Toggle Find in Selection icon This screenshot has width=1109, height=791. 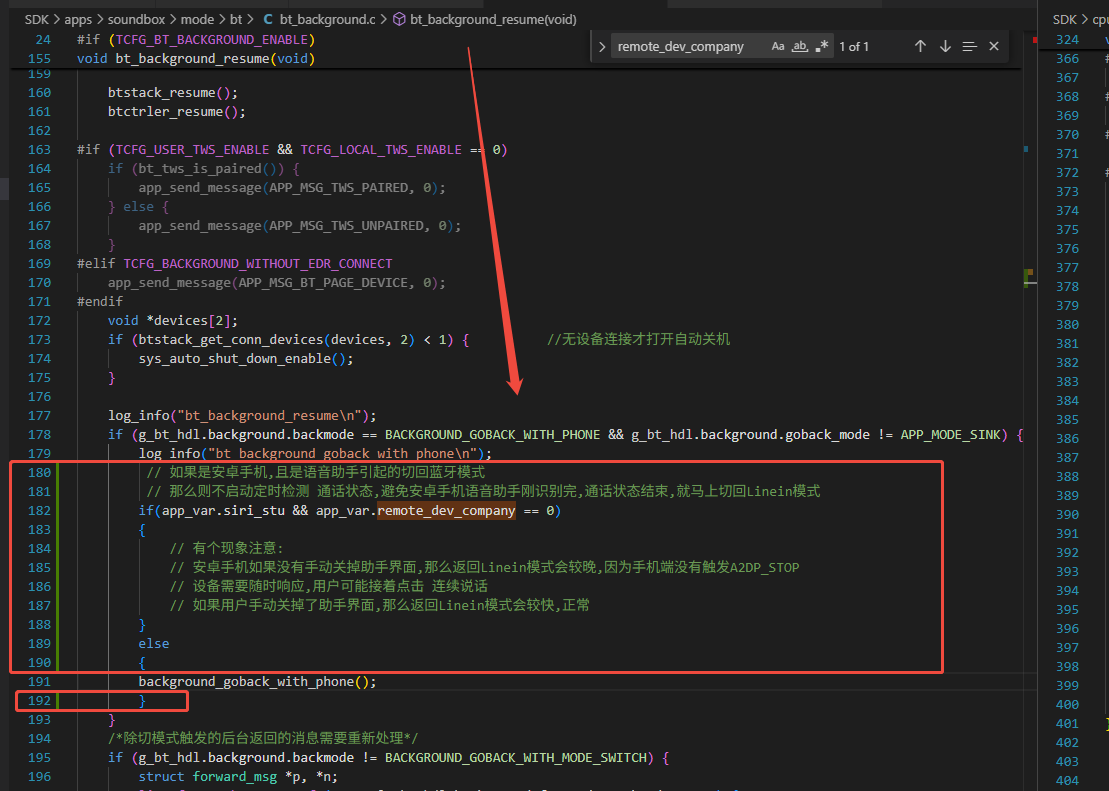pyautogui.click(x=970, y=46)
